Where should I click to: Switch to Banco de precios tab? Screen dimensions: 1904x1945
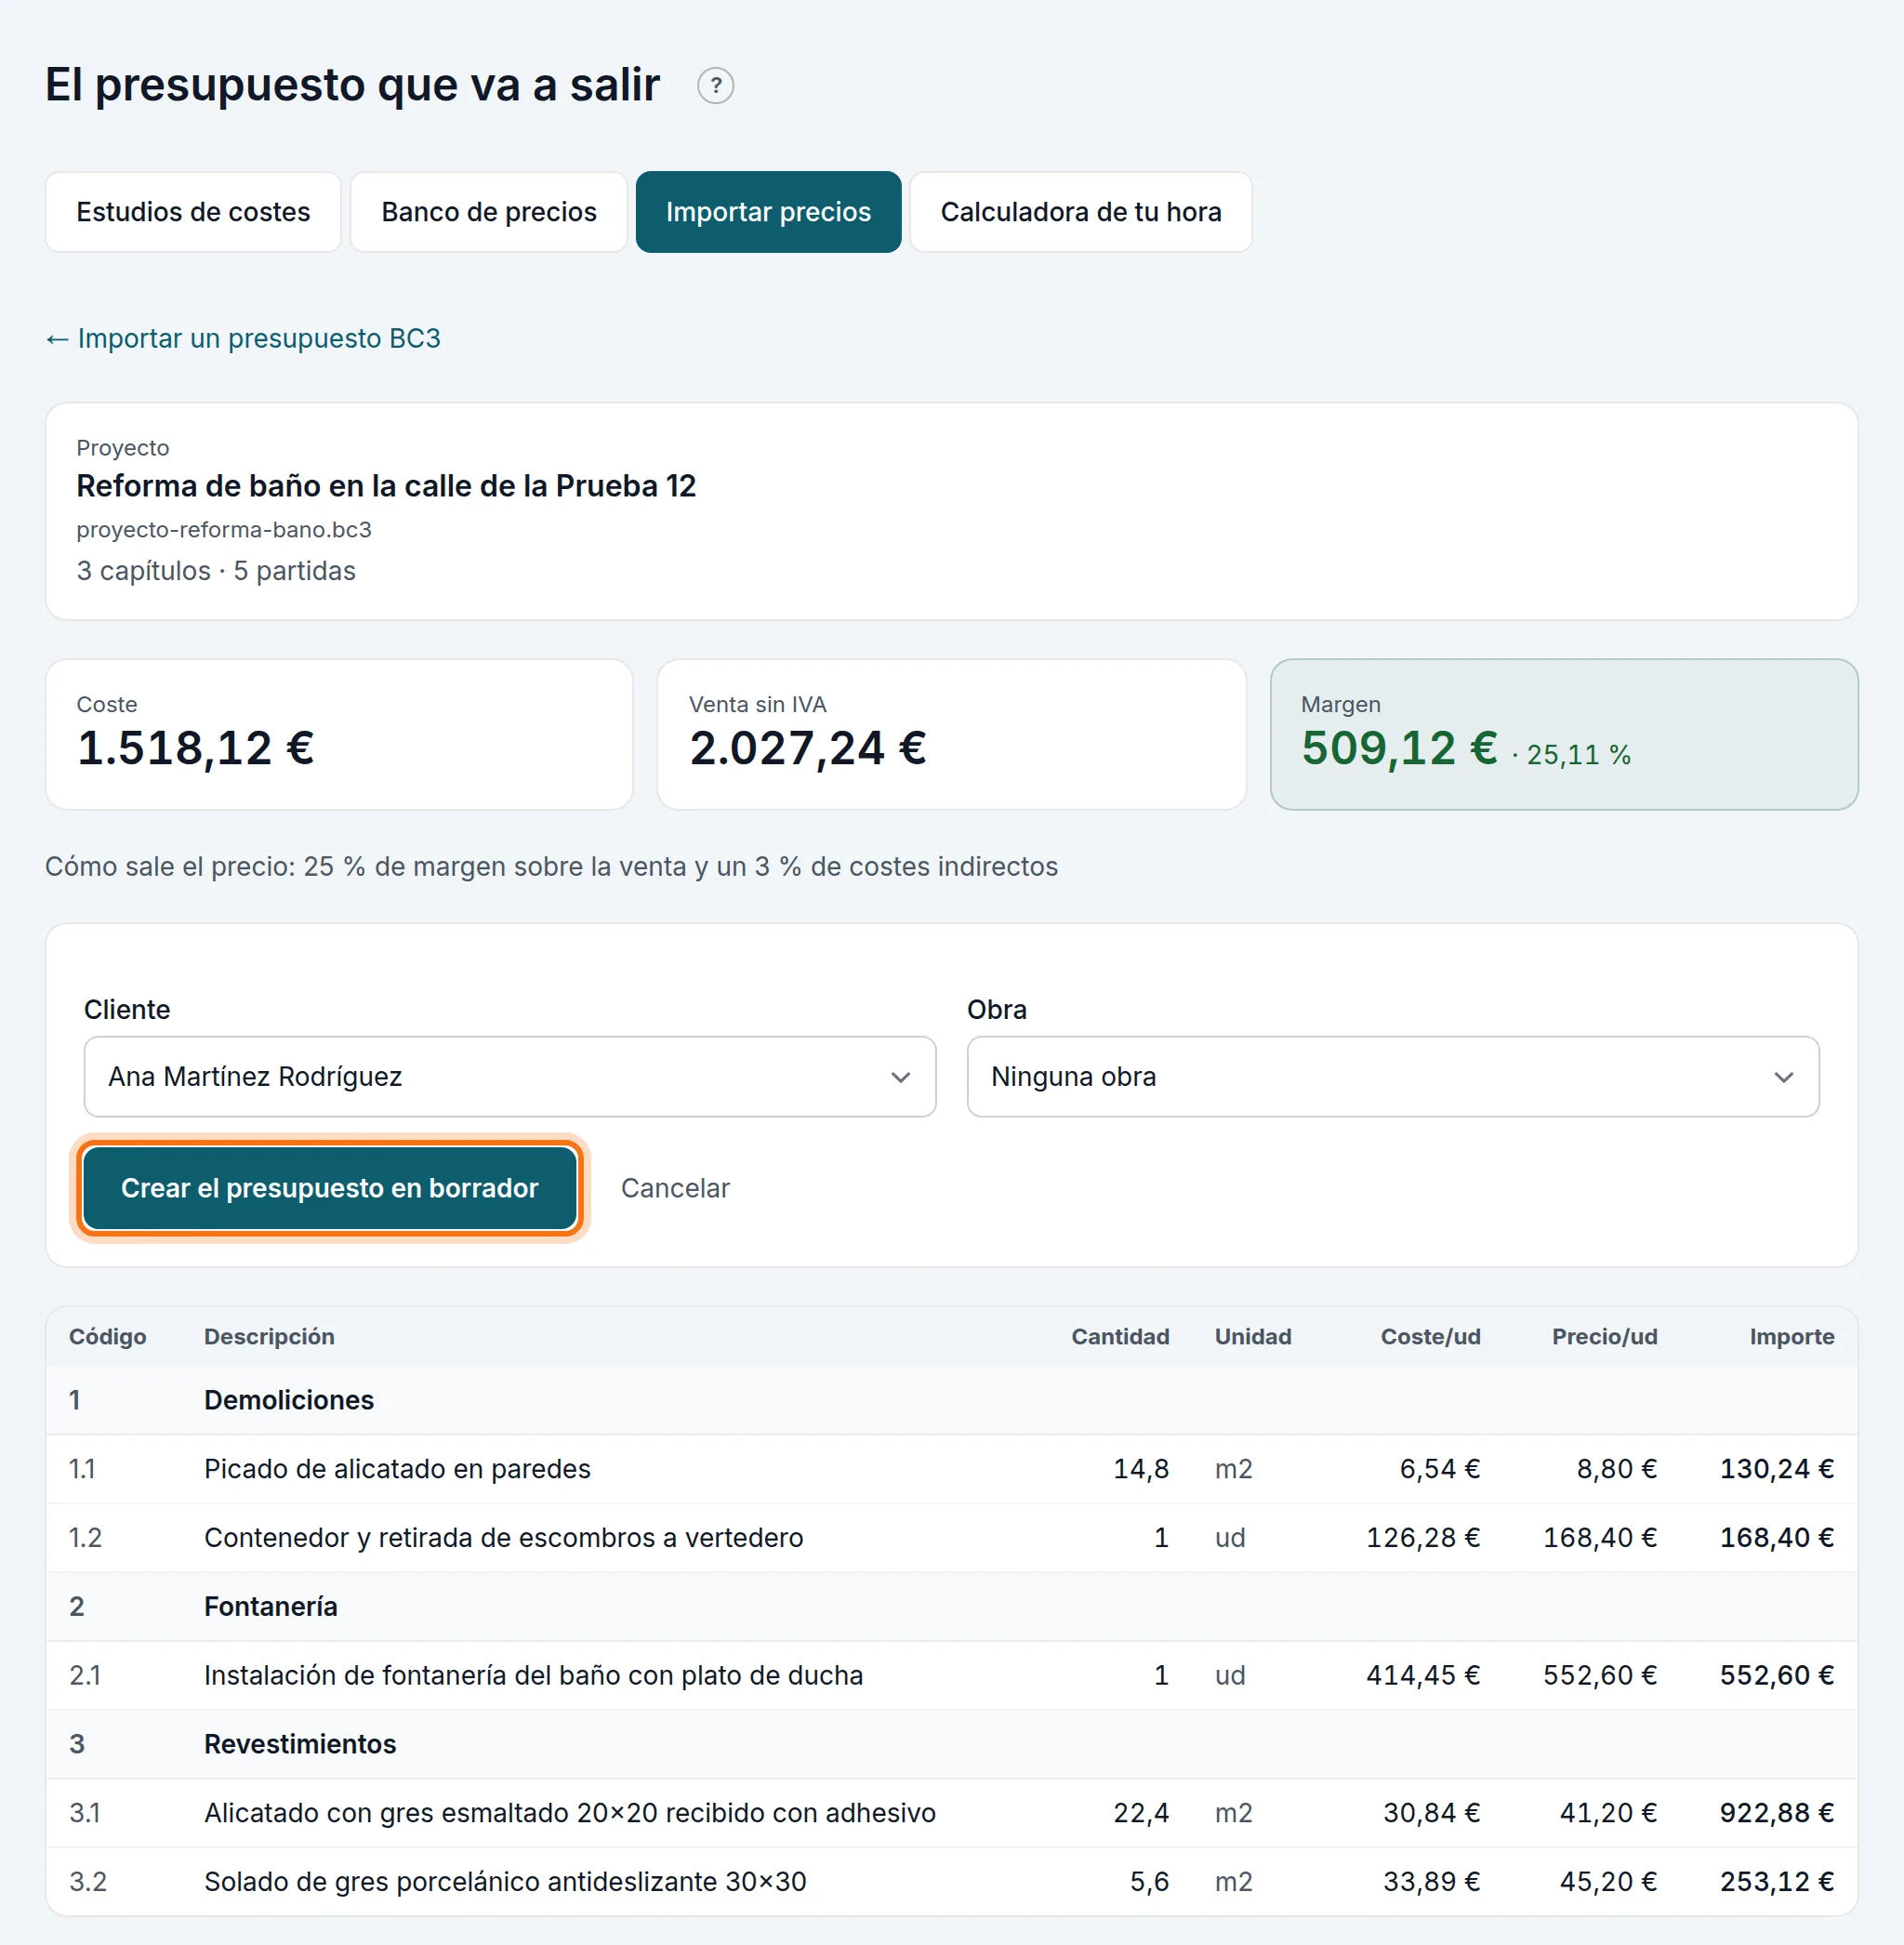489,212
